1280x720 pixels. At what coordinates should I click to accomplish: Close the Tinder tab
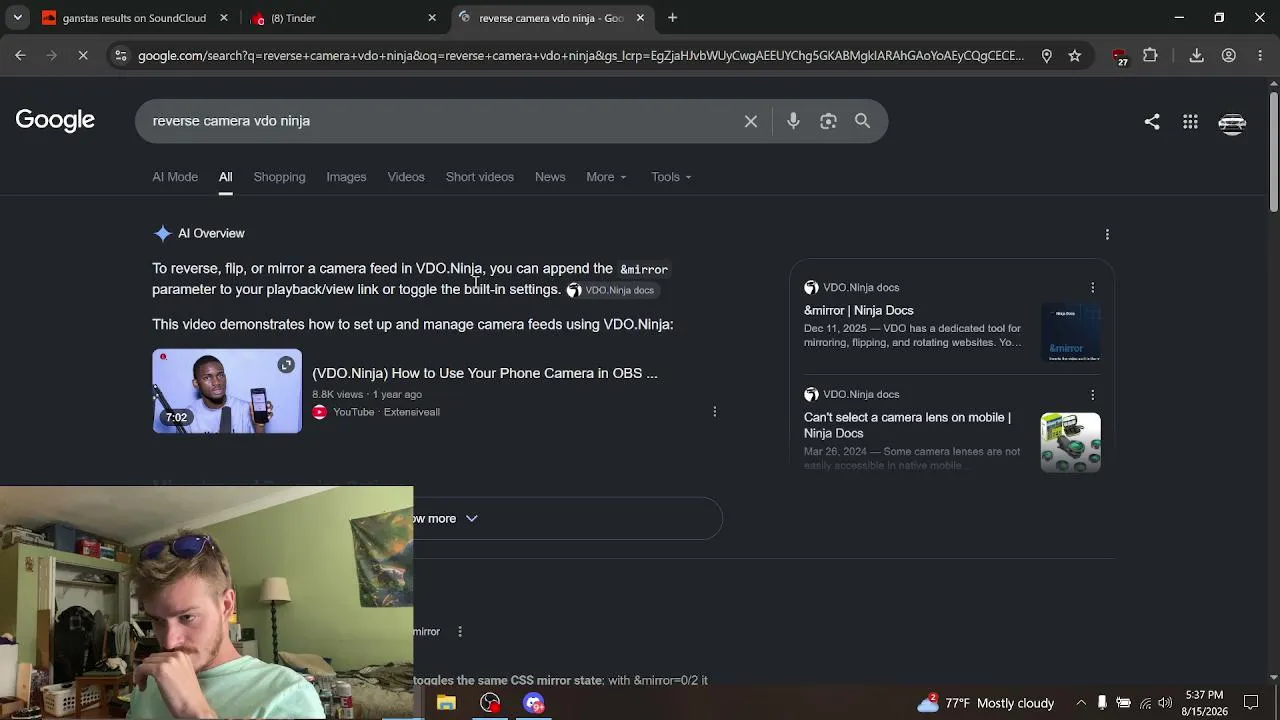432,18
